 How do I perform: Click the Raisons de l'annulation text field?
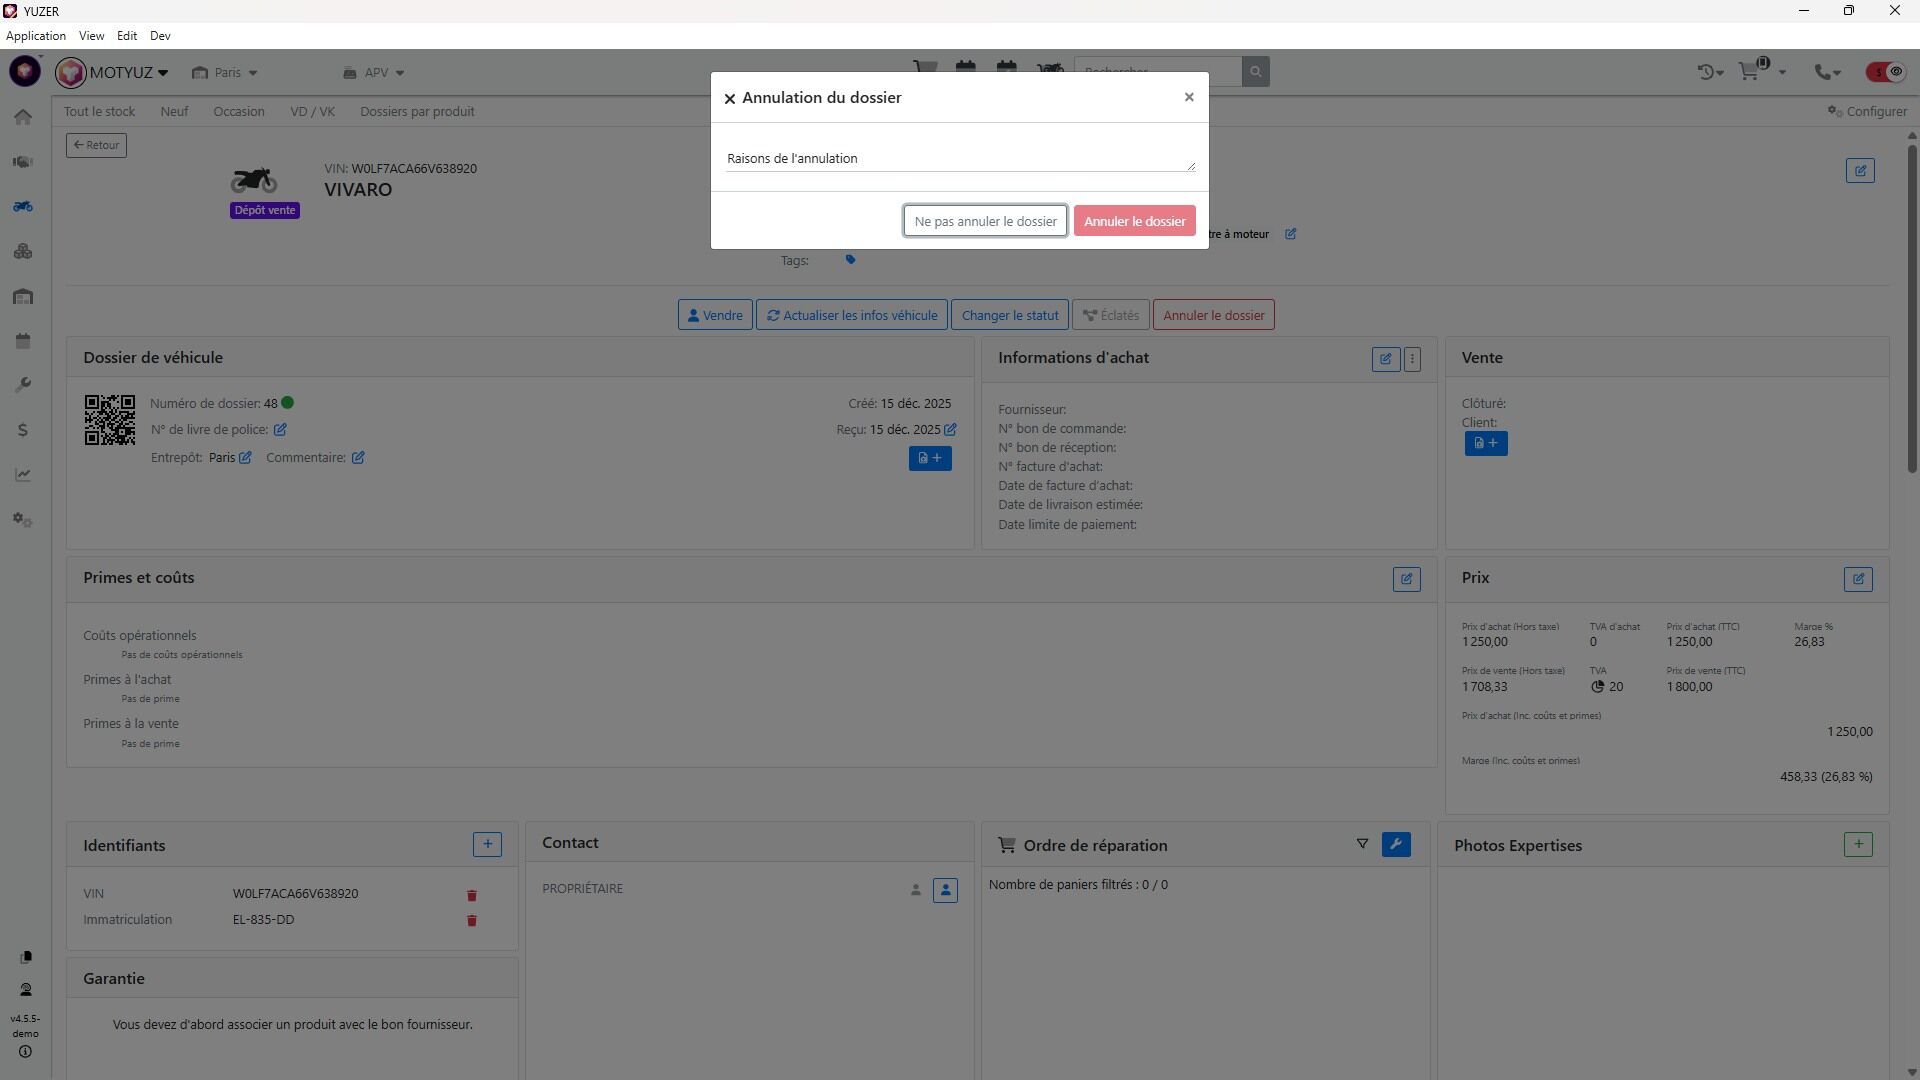[958, 158]
